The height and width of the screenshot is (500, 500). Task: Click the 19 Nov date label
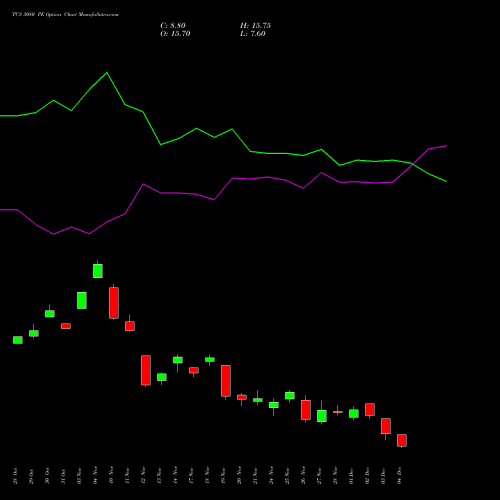(223, 476)
